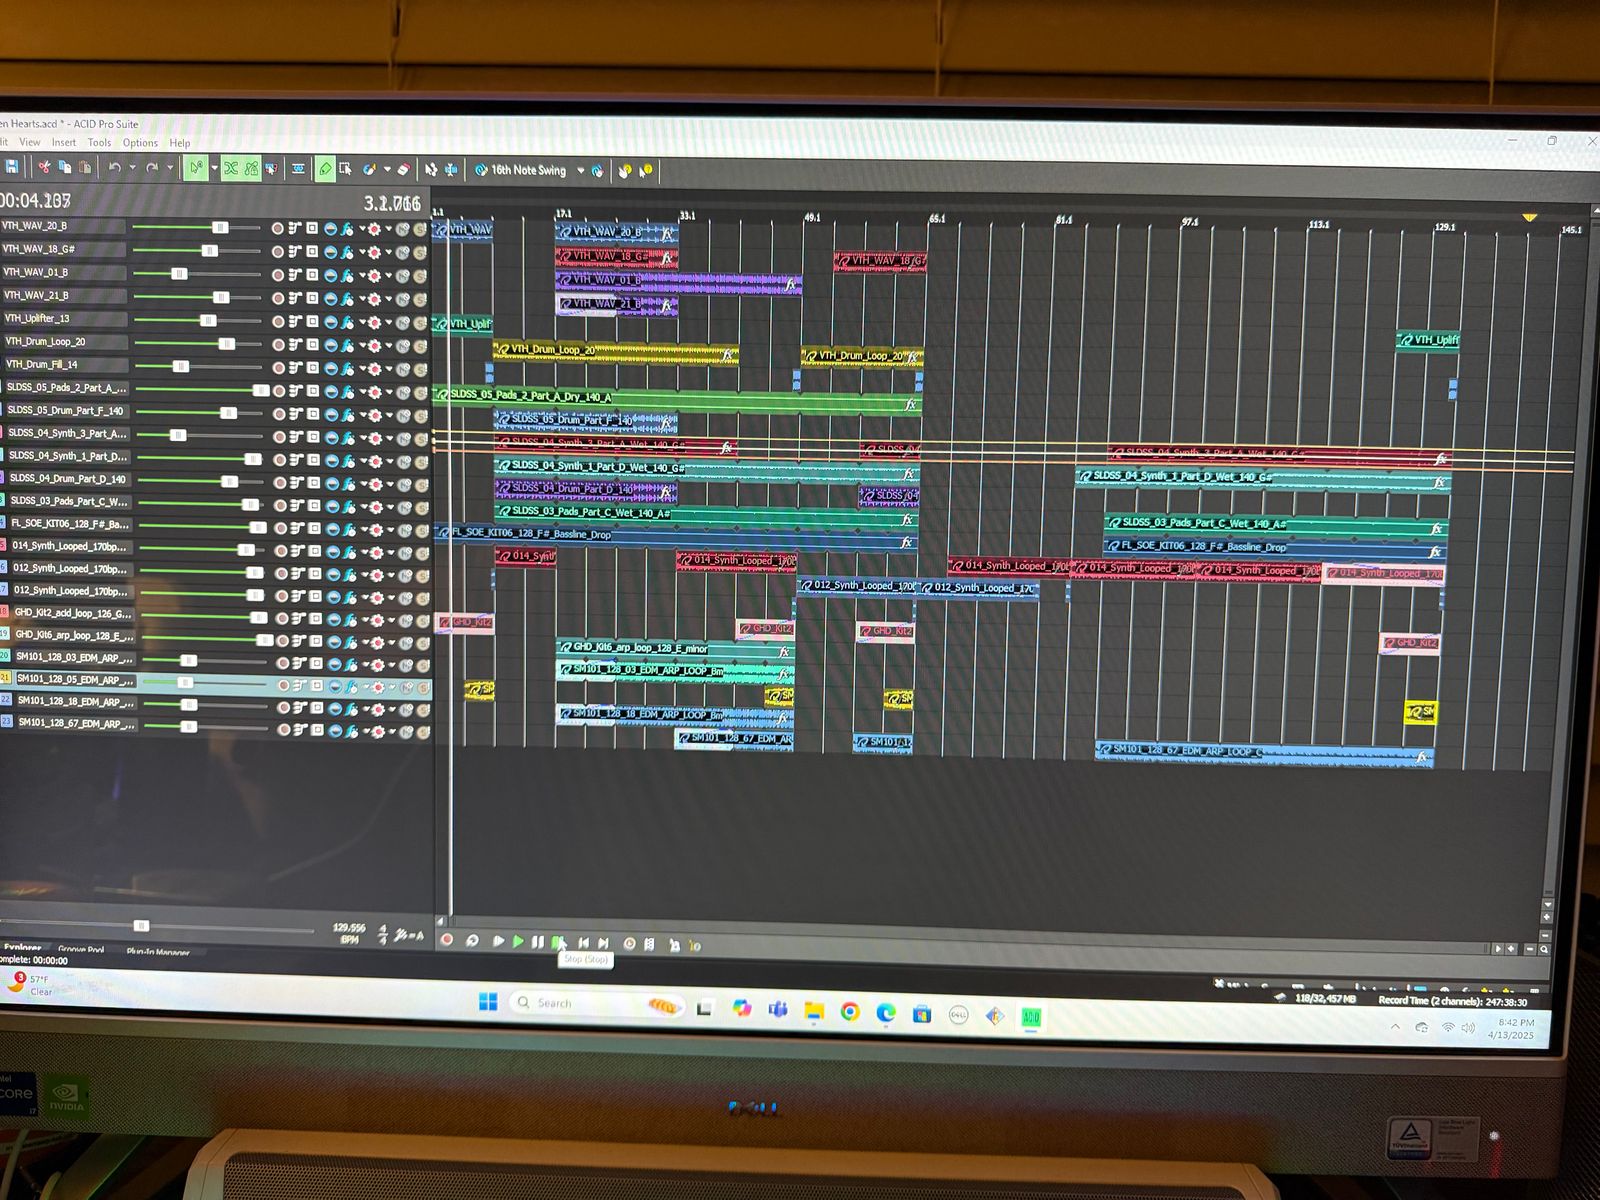The width and height of the screenshot is (1600, 1200).
Task: Switch to the Groove Pool tab
Action: (81, 949)
